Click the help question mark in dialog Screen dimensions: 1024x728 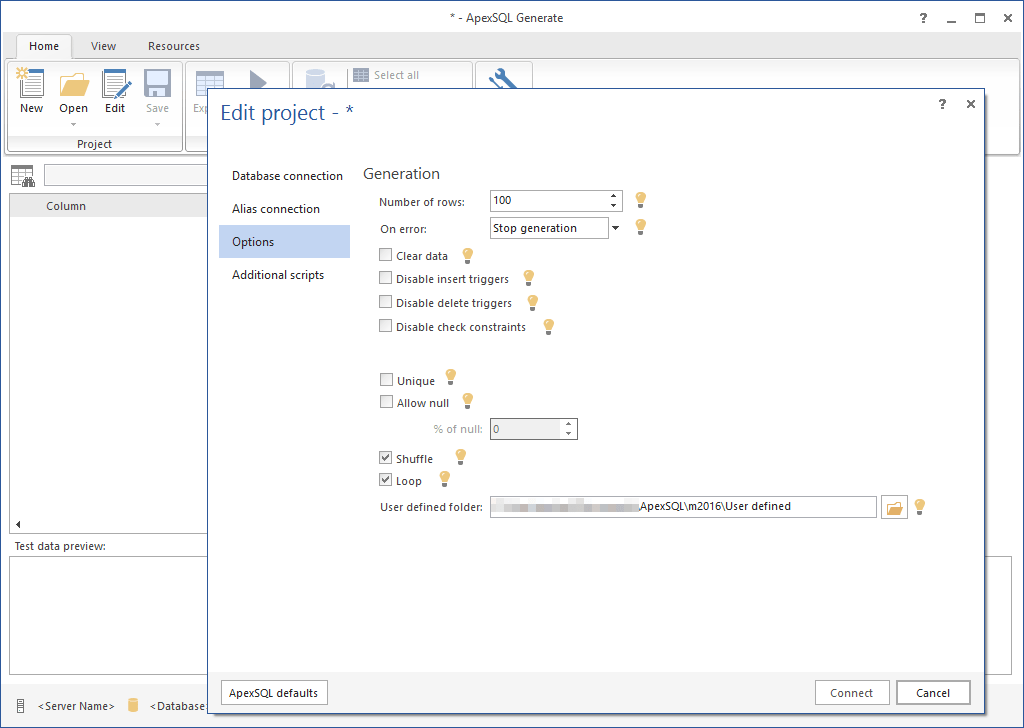[942, 104]
